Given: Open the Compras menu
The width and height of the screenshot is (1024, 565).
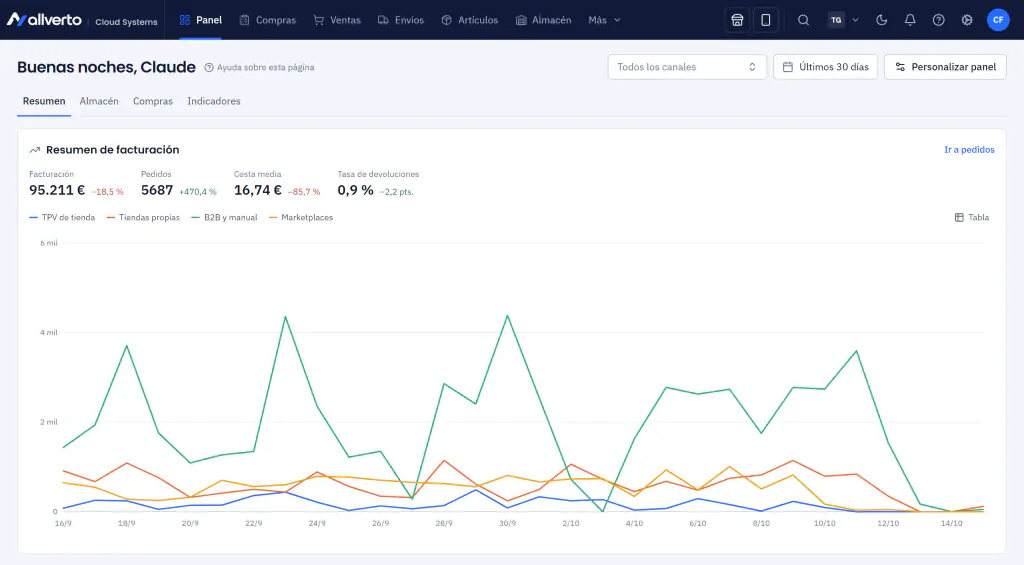Looking at the screenshot, I should [268, 20].
